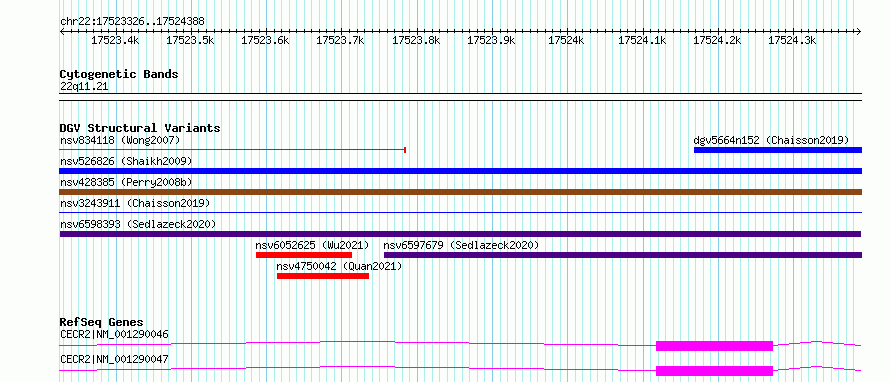Click the purple nsv6598393 variant bar
Image resolution: width=890 pixels, height=382 pixels.
tap(461, 234)
